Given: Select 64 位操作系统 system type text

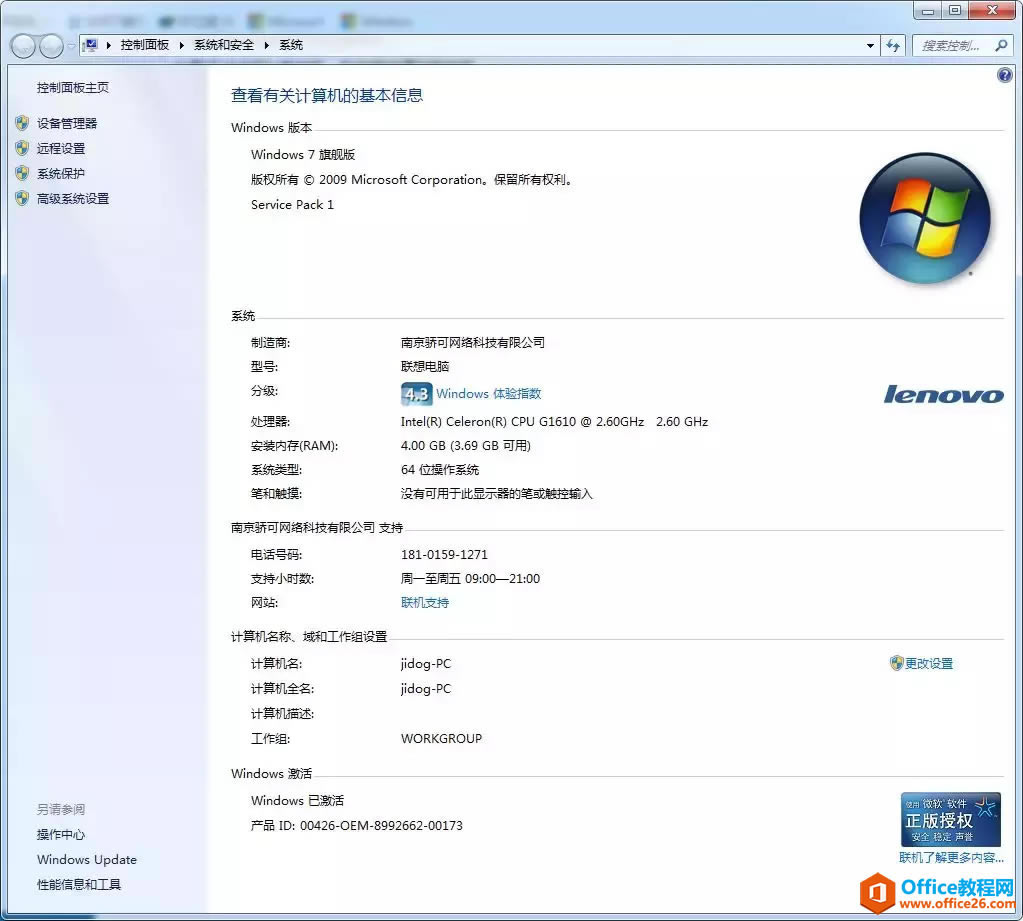Looking at the screenshot, I should pos(440,470).
